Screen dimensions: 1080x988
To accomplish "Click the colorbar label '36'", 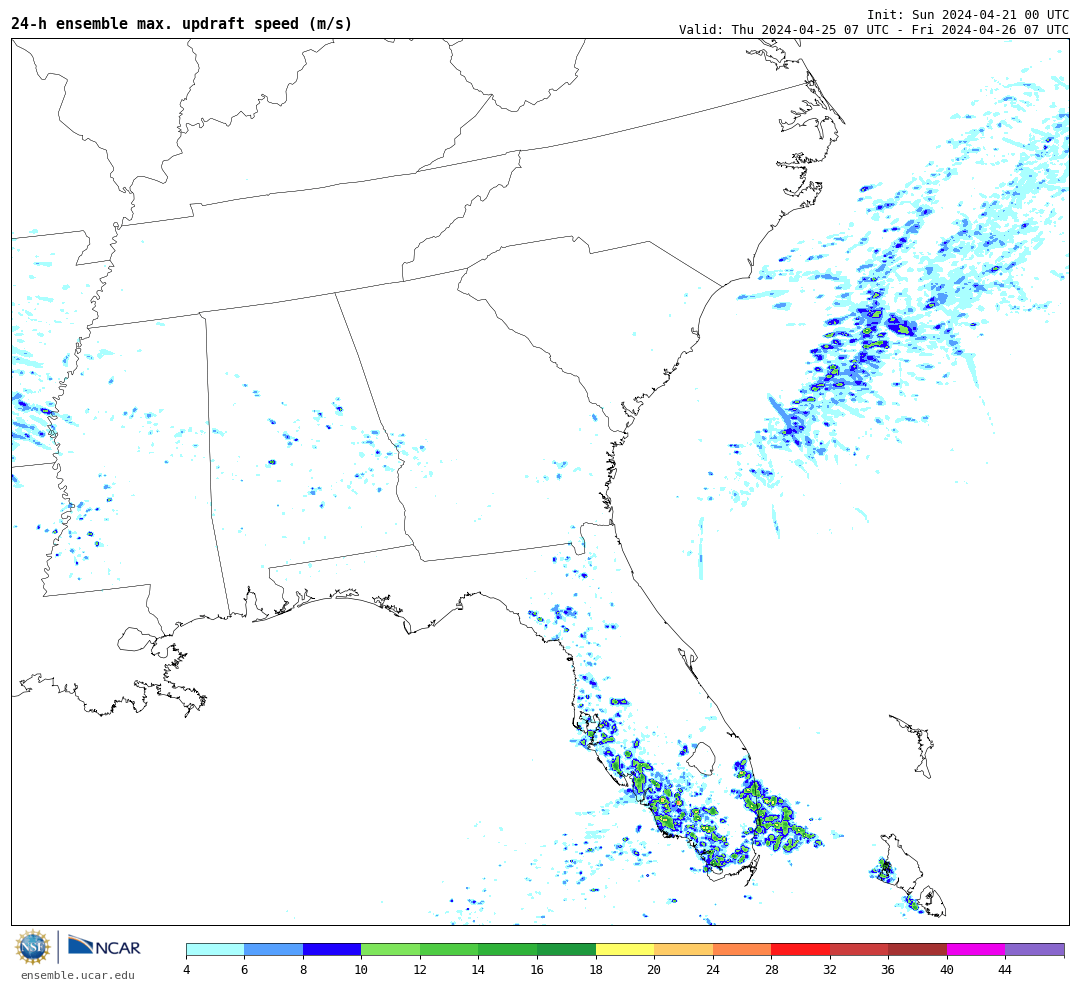I will 888,970.
